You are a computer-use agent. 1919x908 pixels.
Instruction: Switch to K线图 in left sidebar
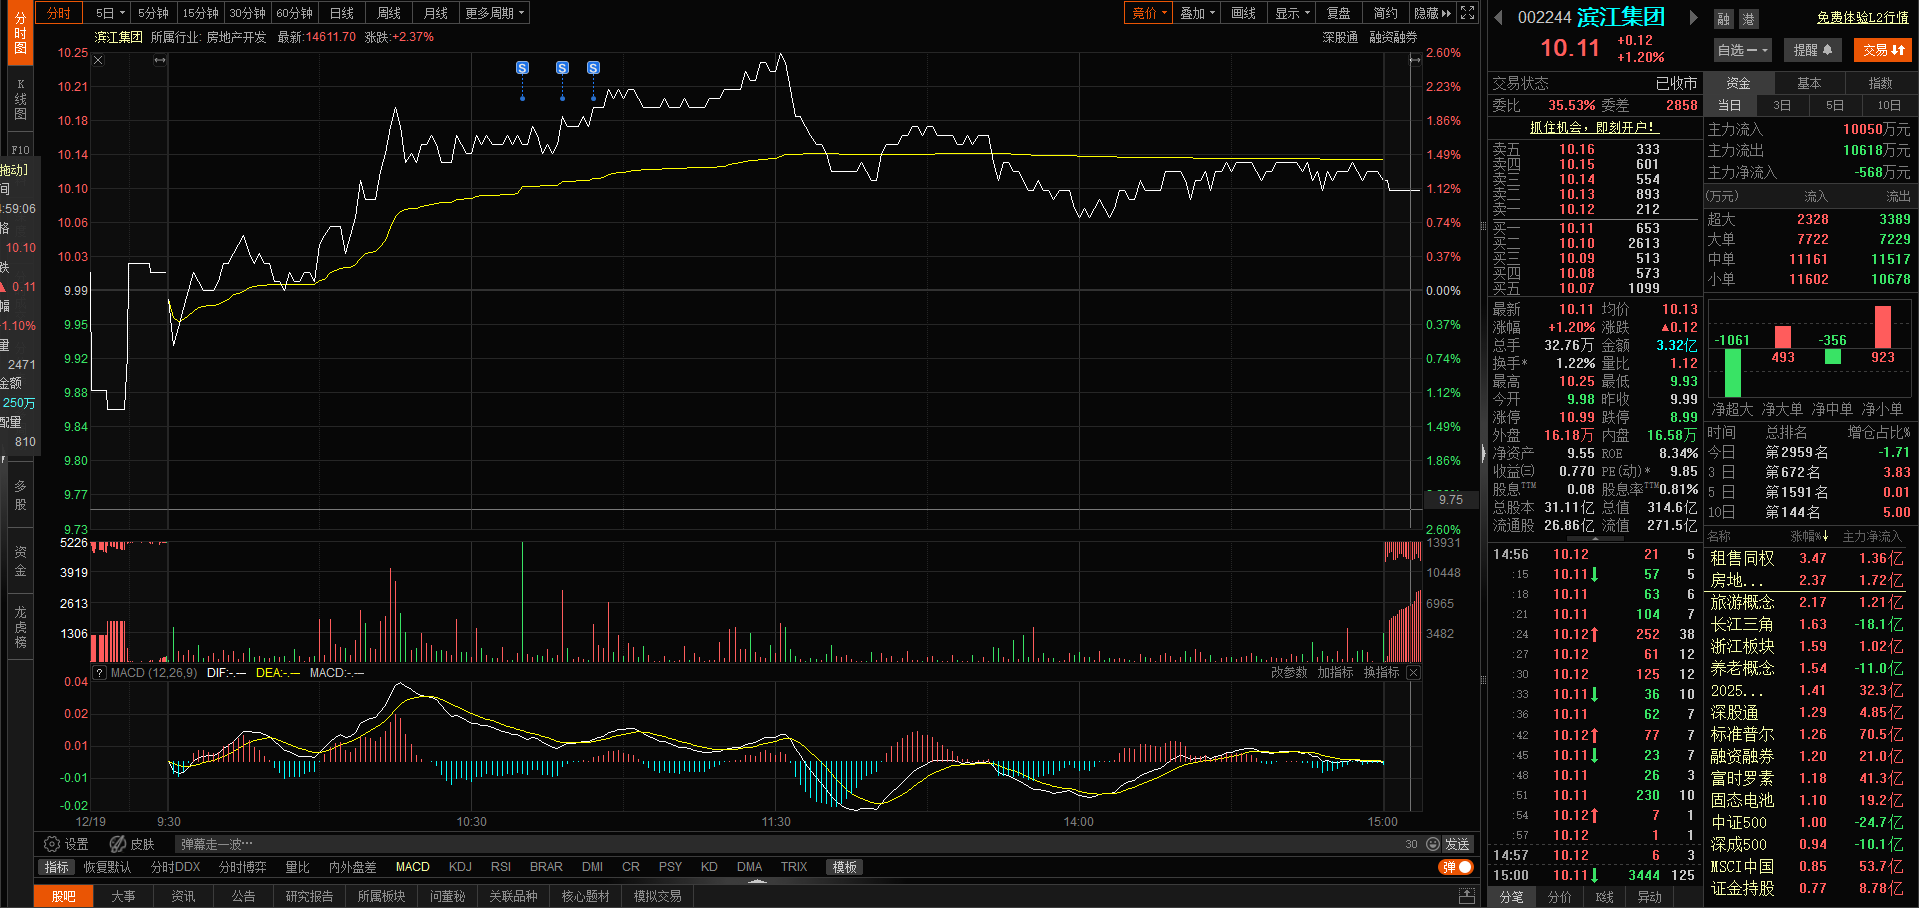pyautogui.click(x=20, y=99)
